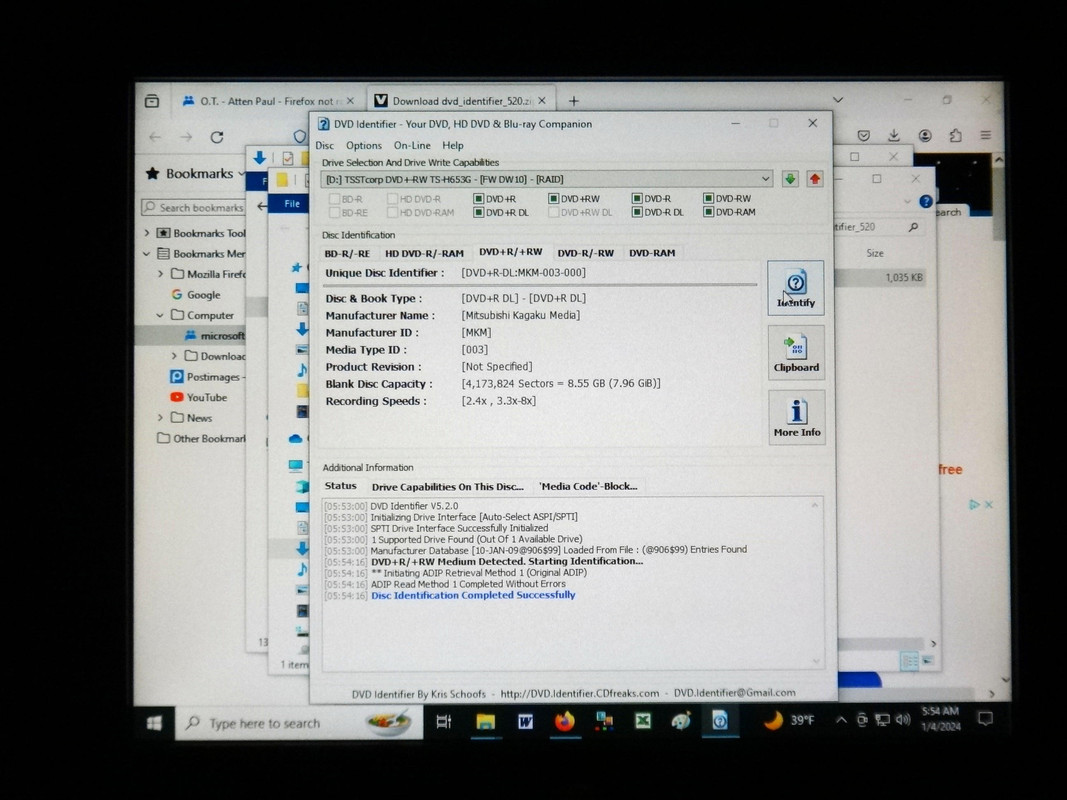Click Firefox refresh page icon

(x=217, y=137)
